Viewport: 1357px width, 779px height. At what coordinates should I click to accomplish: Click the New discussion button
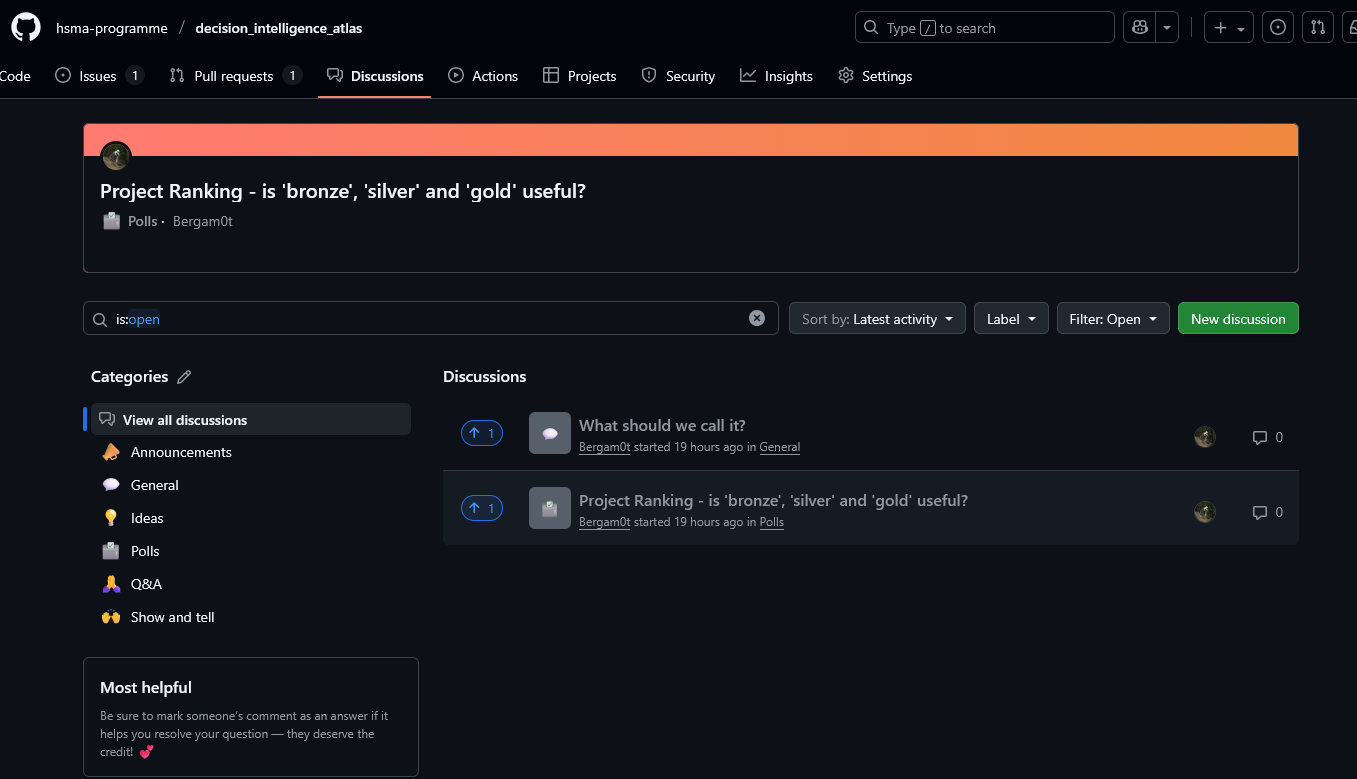pos(1237,319)
